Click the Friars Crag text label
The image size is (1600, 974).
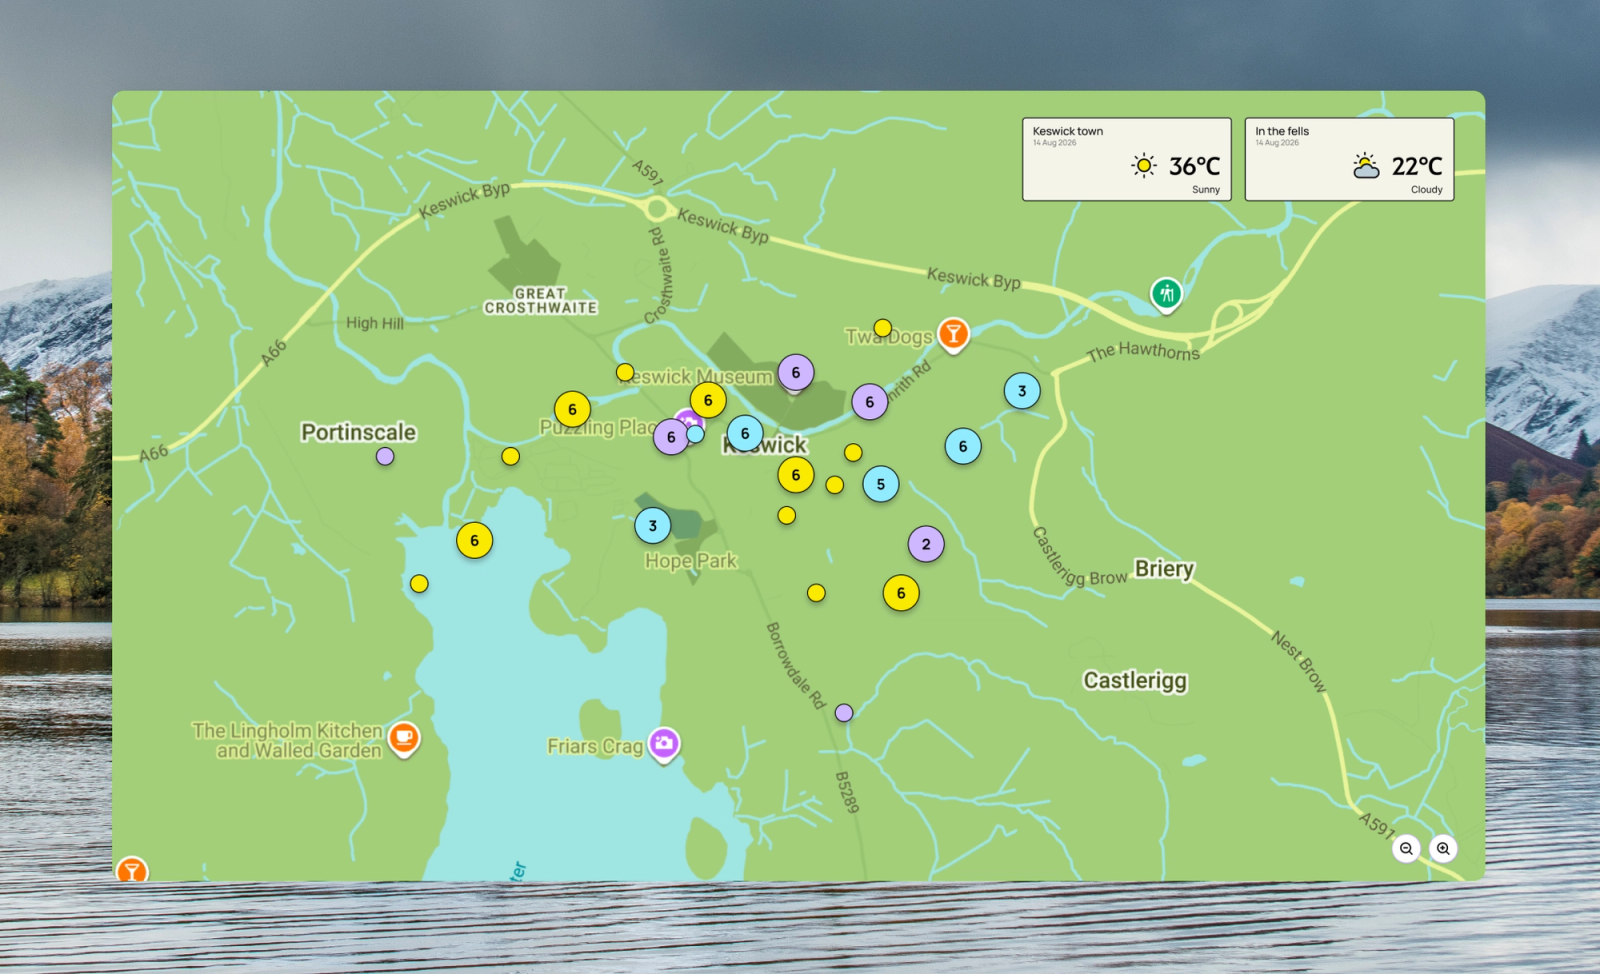(595, 746)
